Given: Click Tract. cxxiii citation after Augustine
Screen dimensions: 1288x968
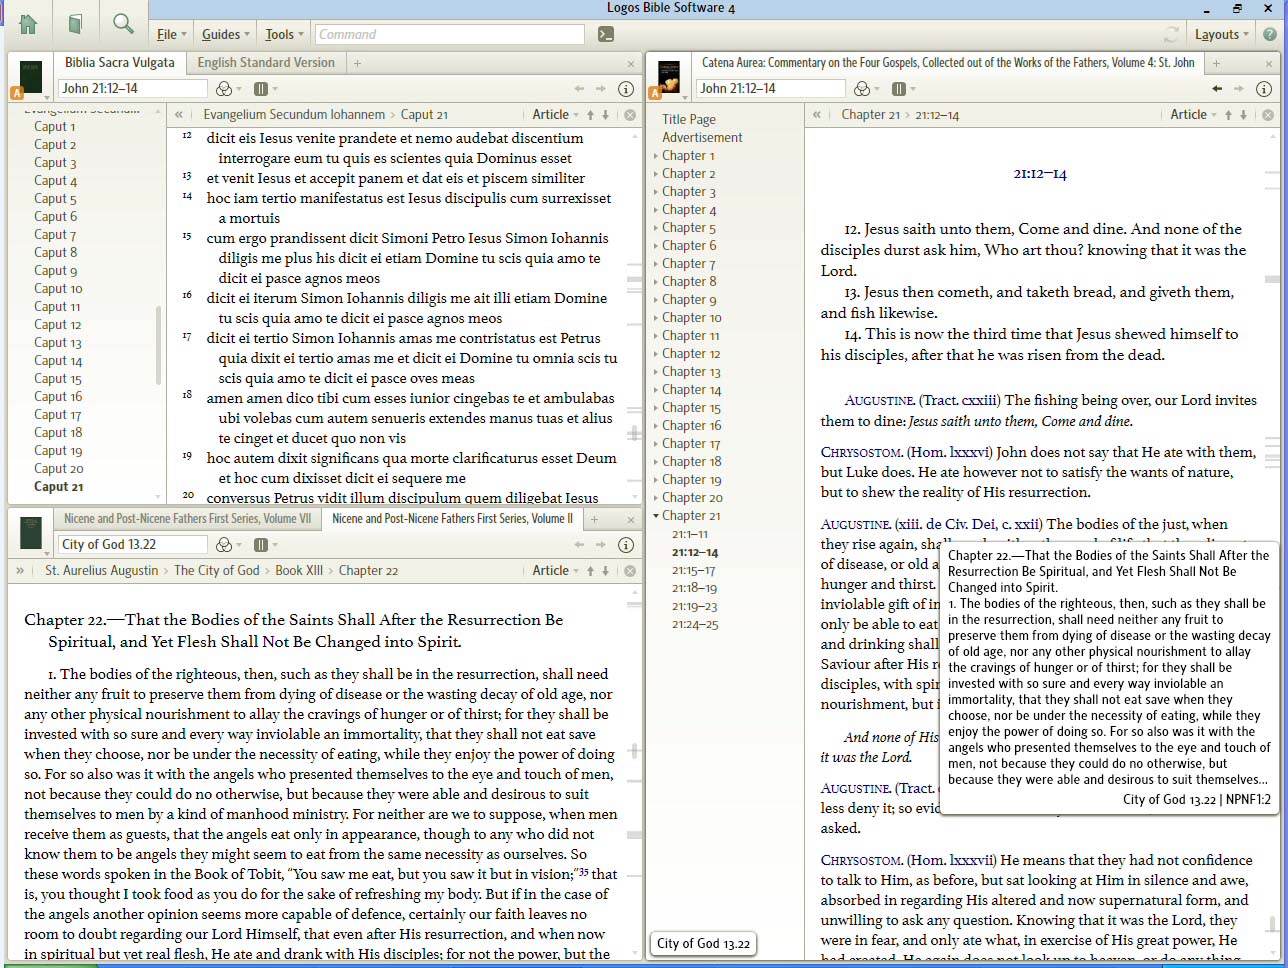Looking at the screenshot, I should pos(960,400).
